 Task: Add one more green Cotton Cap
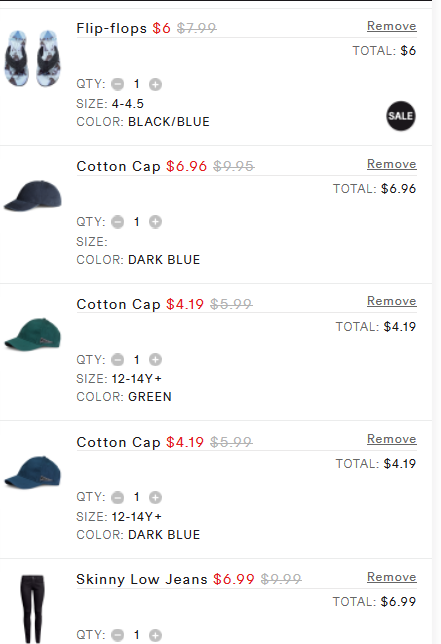coord(155,360)
